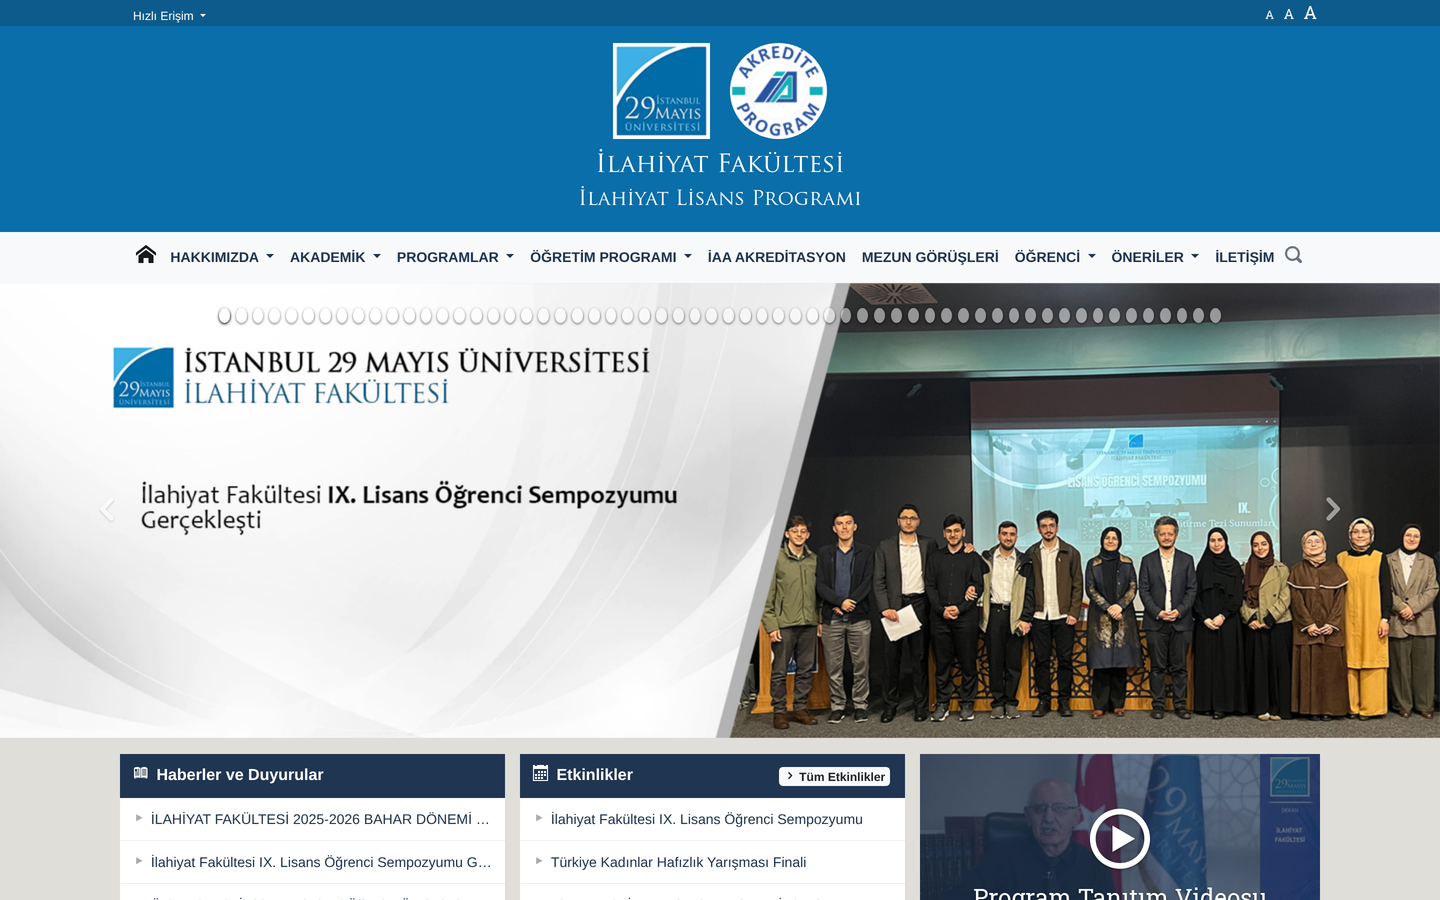Screen dimensions: 1440x900
Task: Open the AKADEMİK menu
Action: (x=335, y=257)
